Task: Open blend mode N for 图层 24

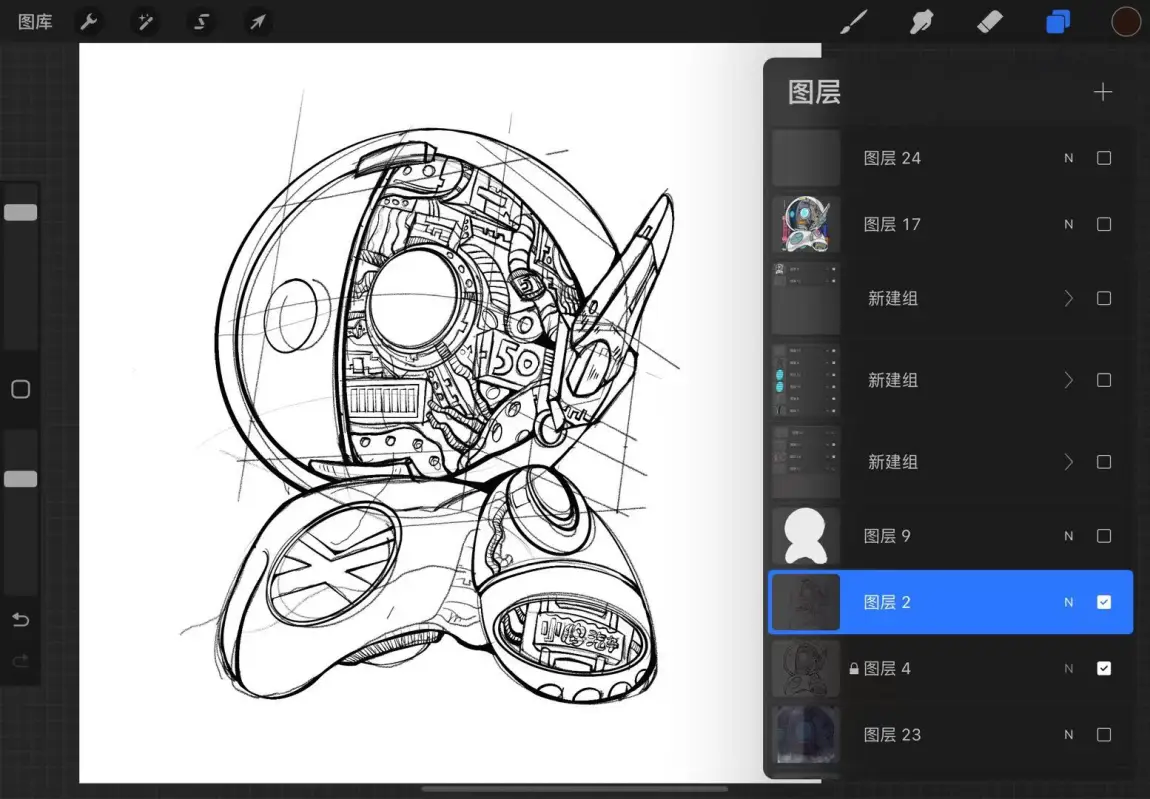Action: click(1069, 158)
